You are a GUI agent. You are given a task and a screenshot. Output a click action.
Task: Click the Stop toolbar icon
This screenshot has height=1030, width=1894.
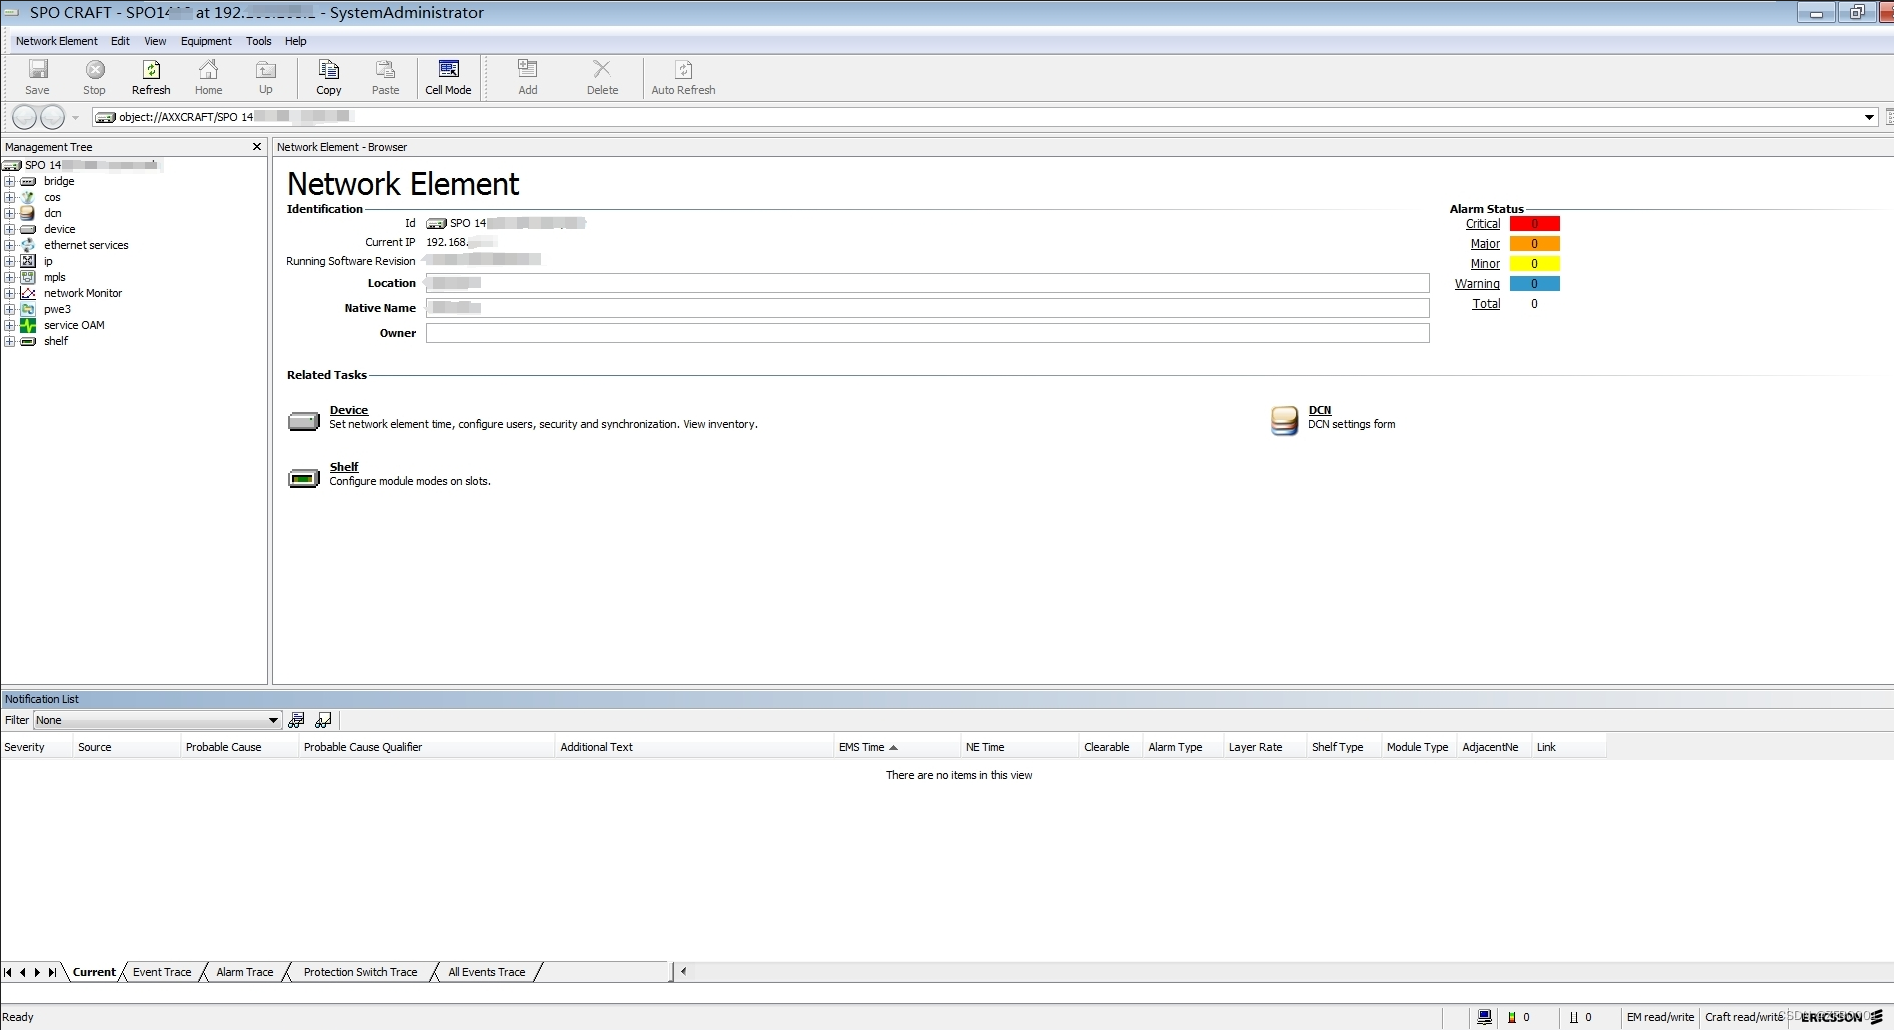(x=95, y=70)
